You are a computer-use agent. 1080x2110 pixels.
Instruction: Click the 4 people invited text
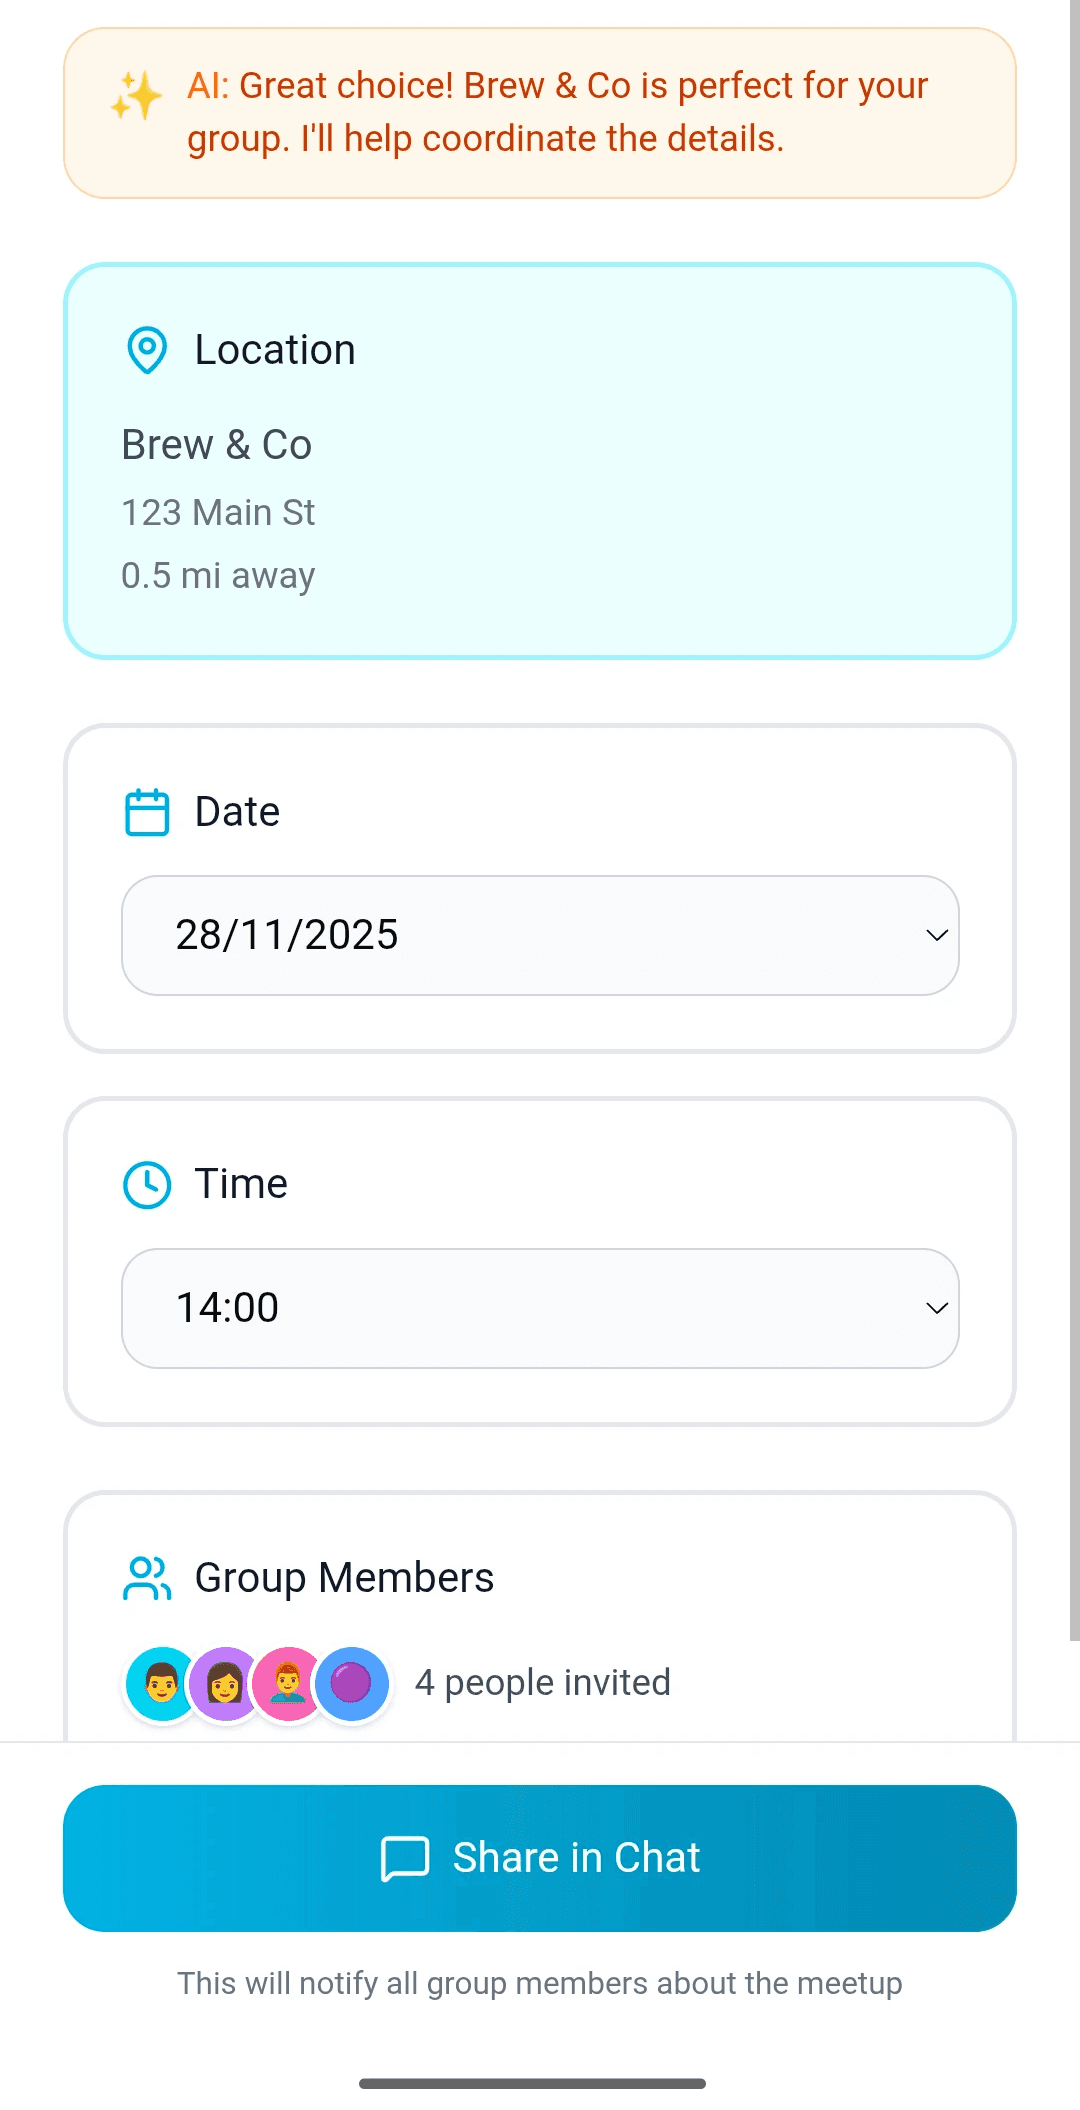coord(543,1683)
